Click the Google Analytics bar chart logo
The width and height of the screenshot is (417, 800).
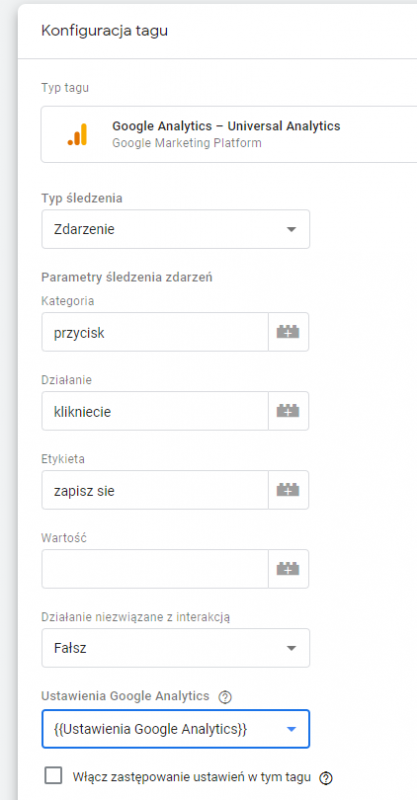point(77,135)
